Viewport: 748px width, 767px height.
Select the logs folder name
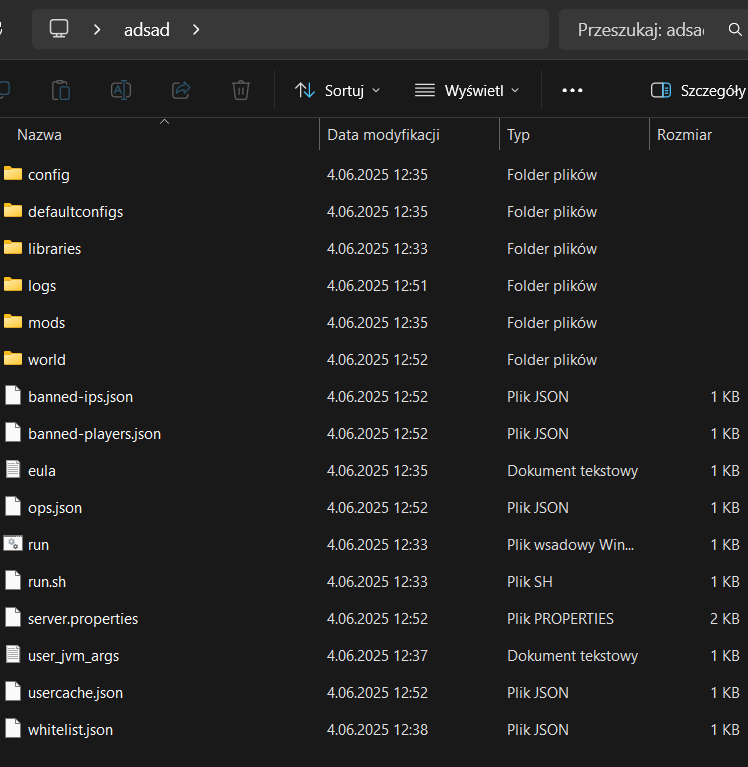click(x=42, y=286)
